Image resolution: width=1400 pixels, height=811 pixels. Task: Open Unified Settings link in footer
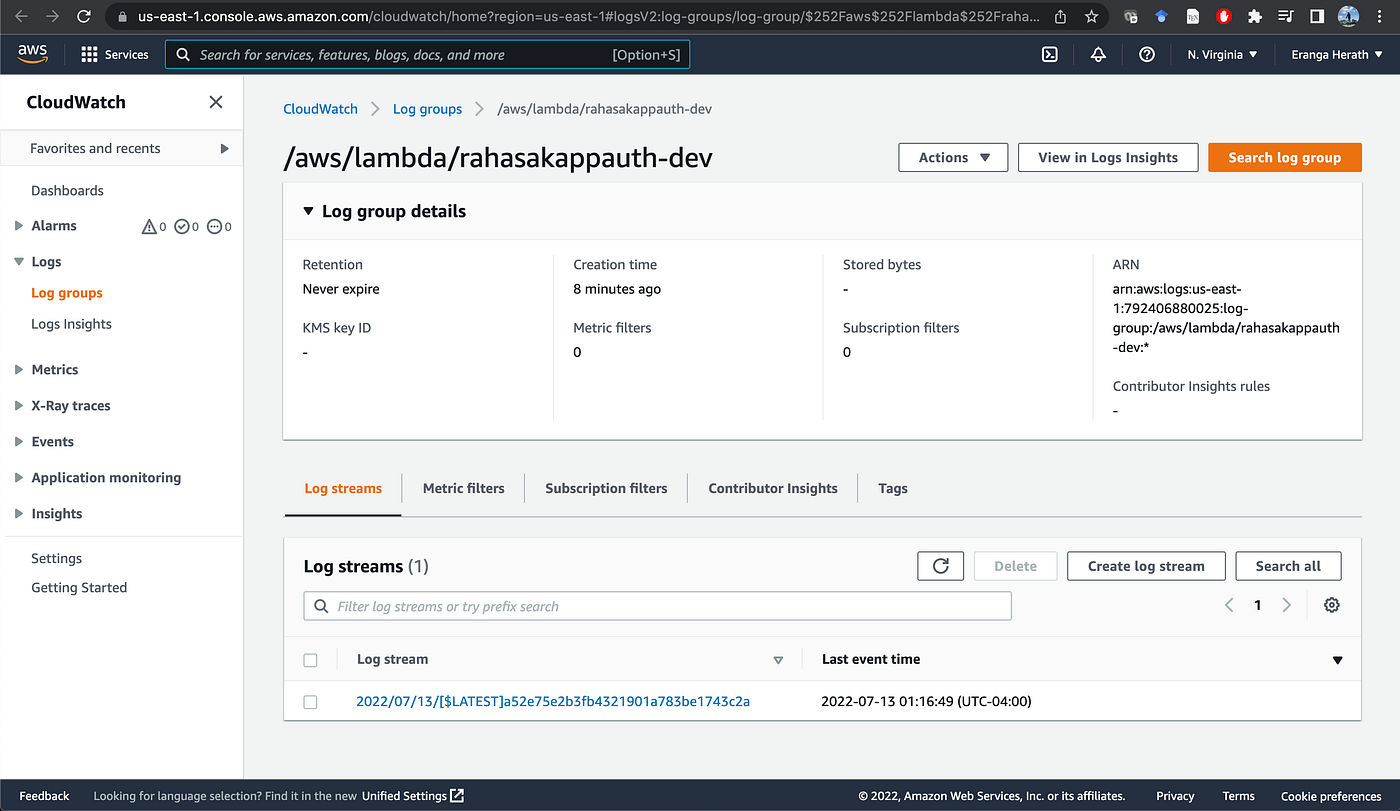pos(413,796)
